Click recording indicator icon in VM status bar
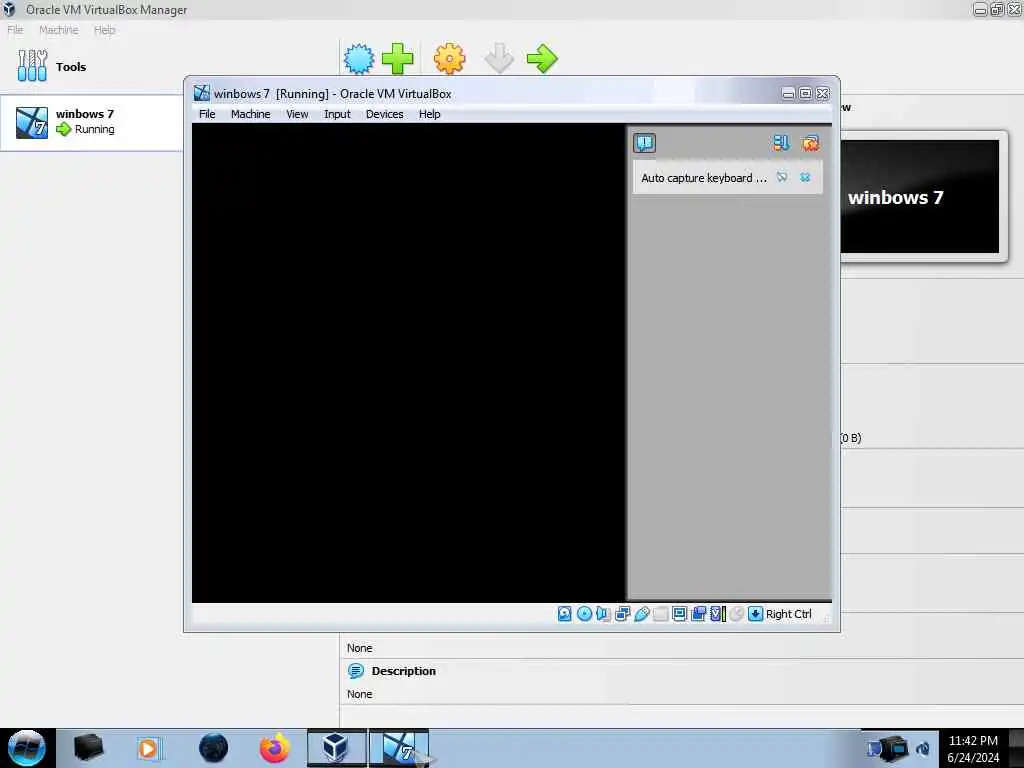 698,614
